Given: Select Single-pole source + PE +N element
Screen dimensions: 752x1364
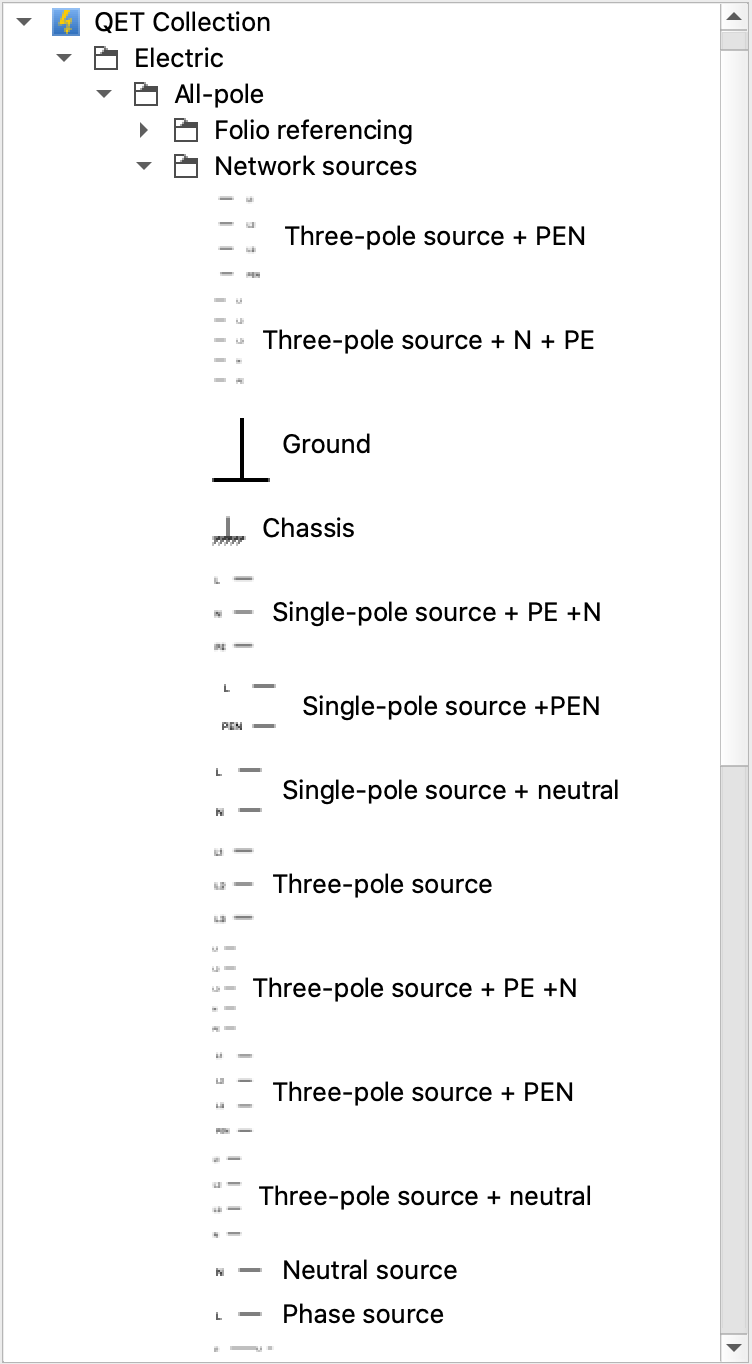Looking at the screenshot, I should pos(436,612).
